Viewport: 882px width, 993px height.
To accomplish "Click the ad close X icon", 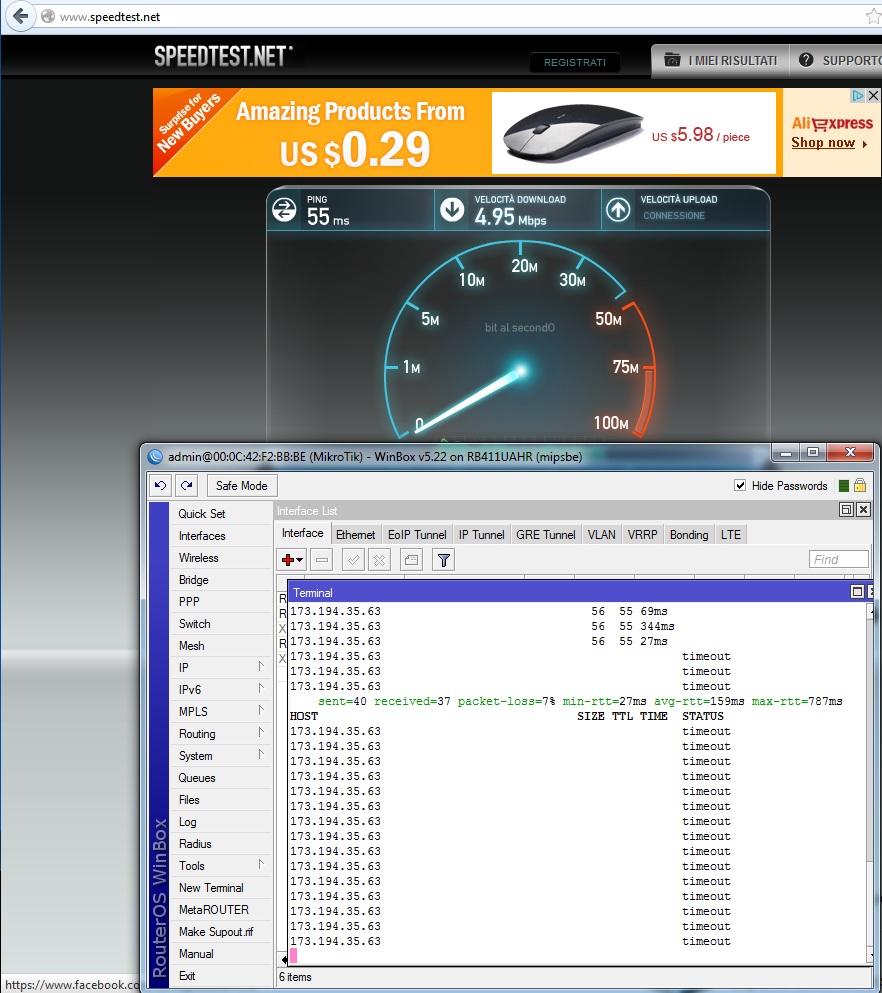I will coord(873,96).
